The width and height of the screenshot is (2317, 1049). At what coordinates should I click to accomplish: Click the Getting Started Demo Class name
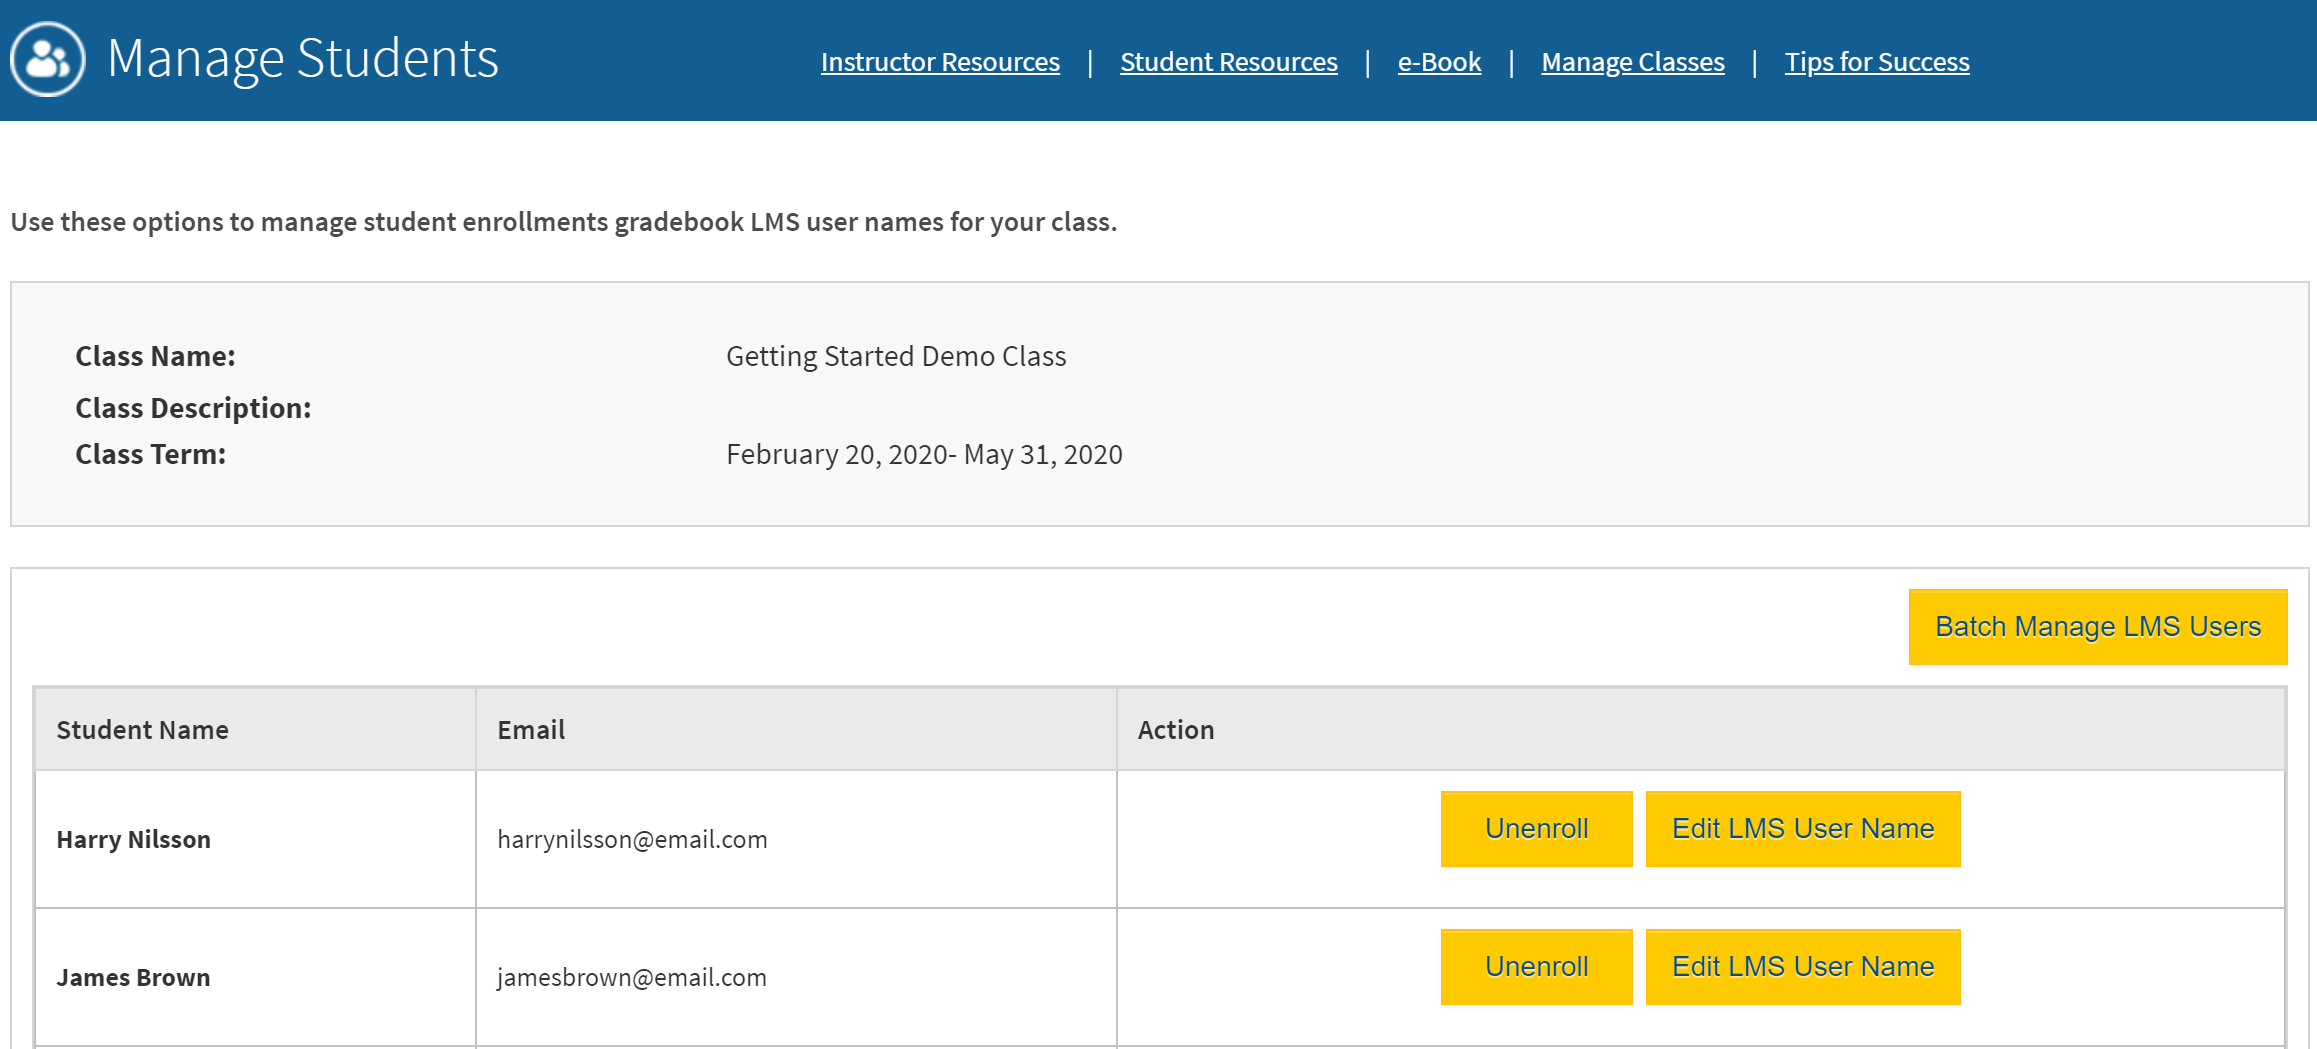point(896,357)
